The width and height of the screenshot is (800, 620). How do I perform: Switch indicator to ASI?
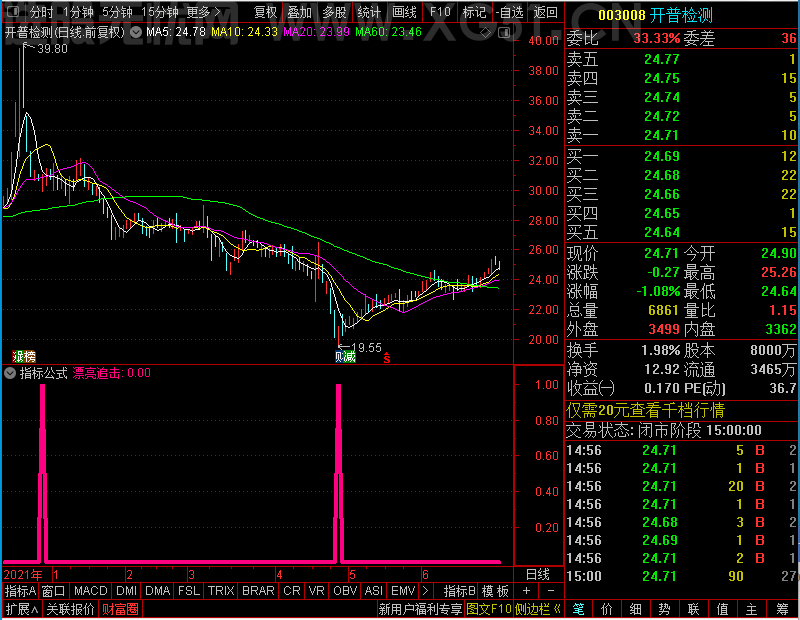374,591
